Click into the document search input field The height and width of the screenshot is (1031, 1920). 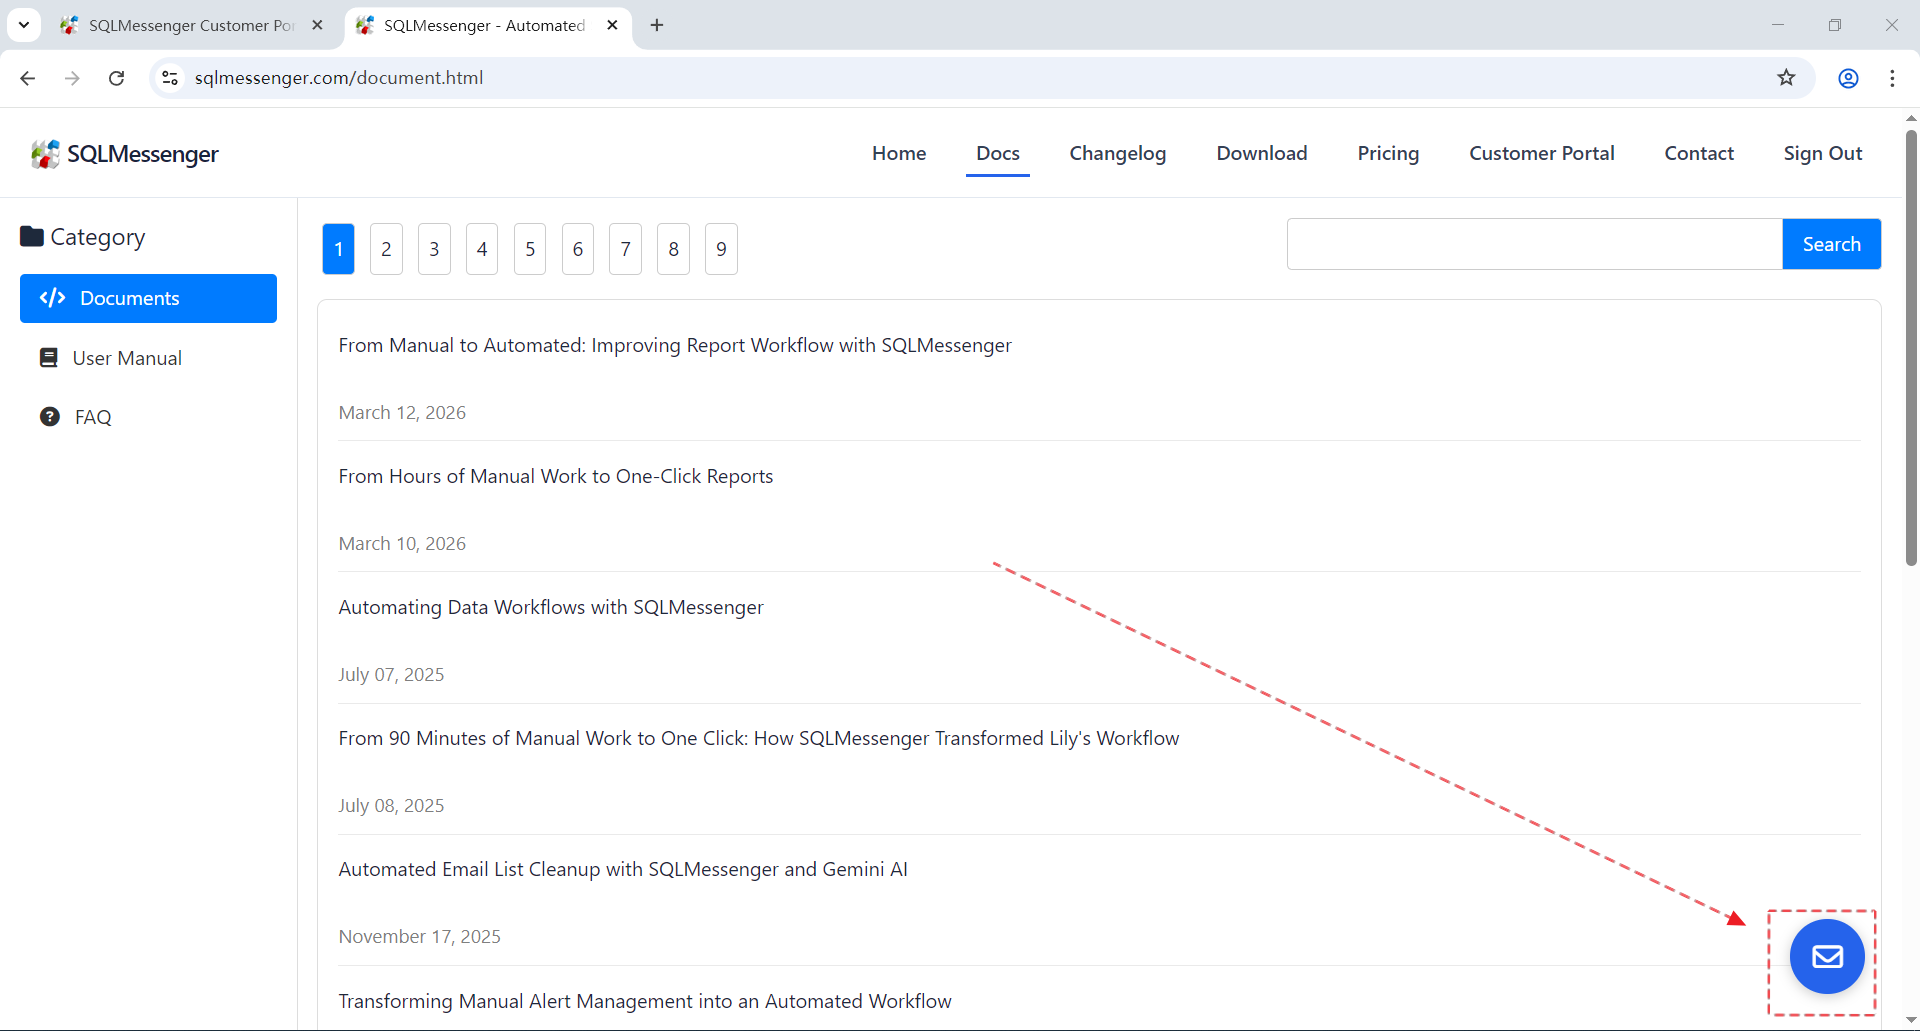tap(1534, 244)
